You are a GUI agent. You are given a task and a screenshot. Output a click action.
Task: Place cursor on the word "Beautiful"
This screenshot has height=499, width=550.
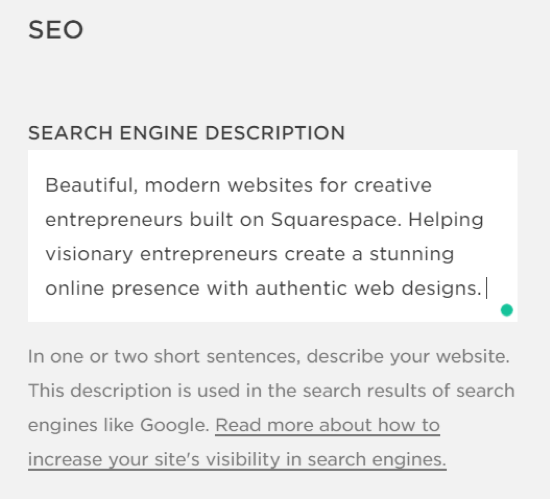[x=91, y=185]
